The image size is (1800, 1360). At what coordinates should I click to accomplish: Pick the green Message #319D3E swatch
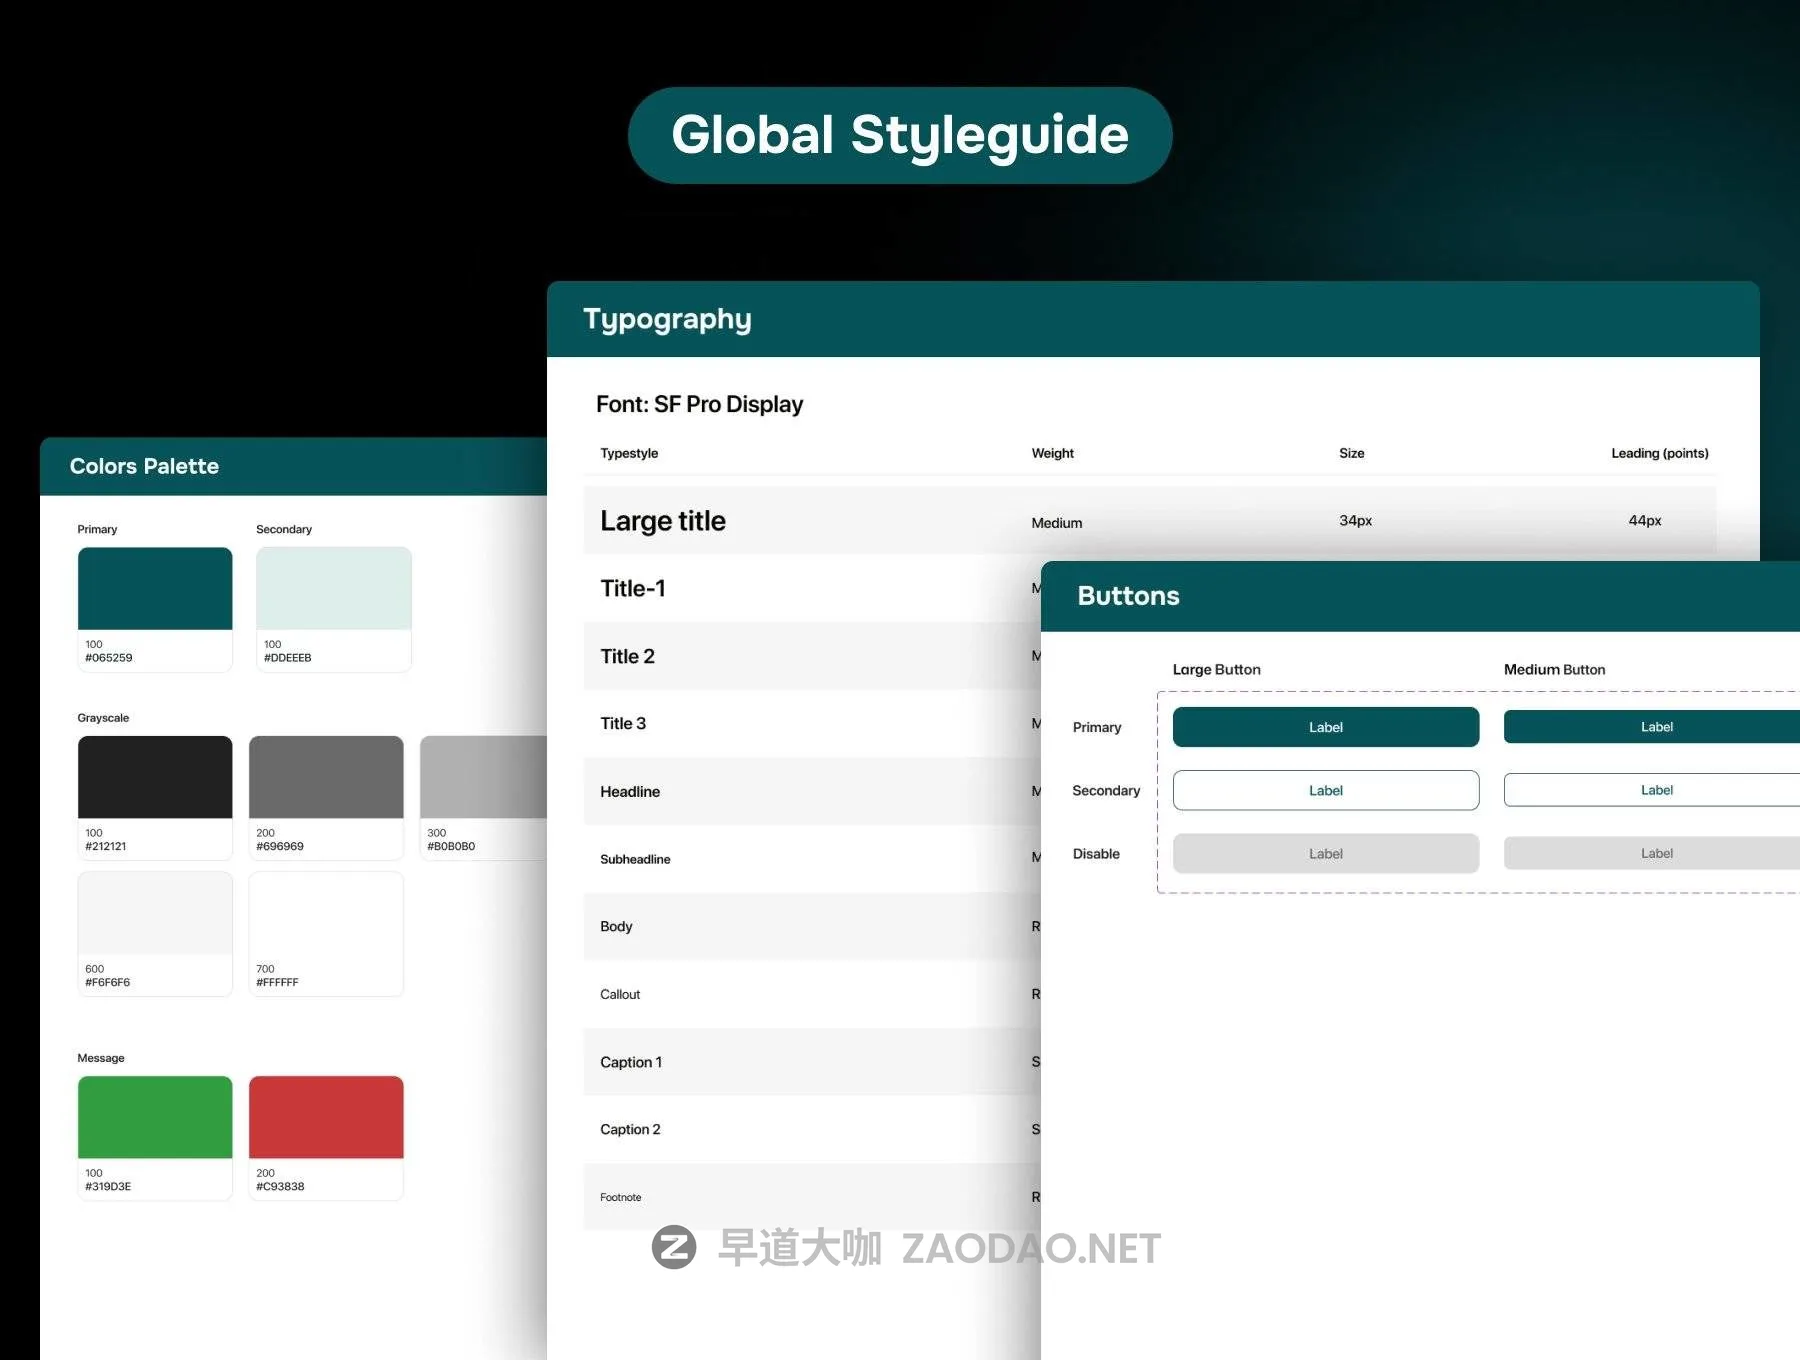155,1117
